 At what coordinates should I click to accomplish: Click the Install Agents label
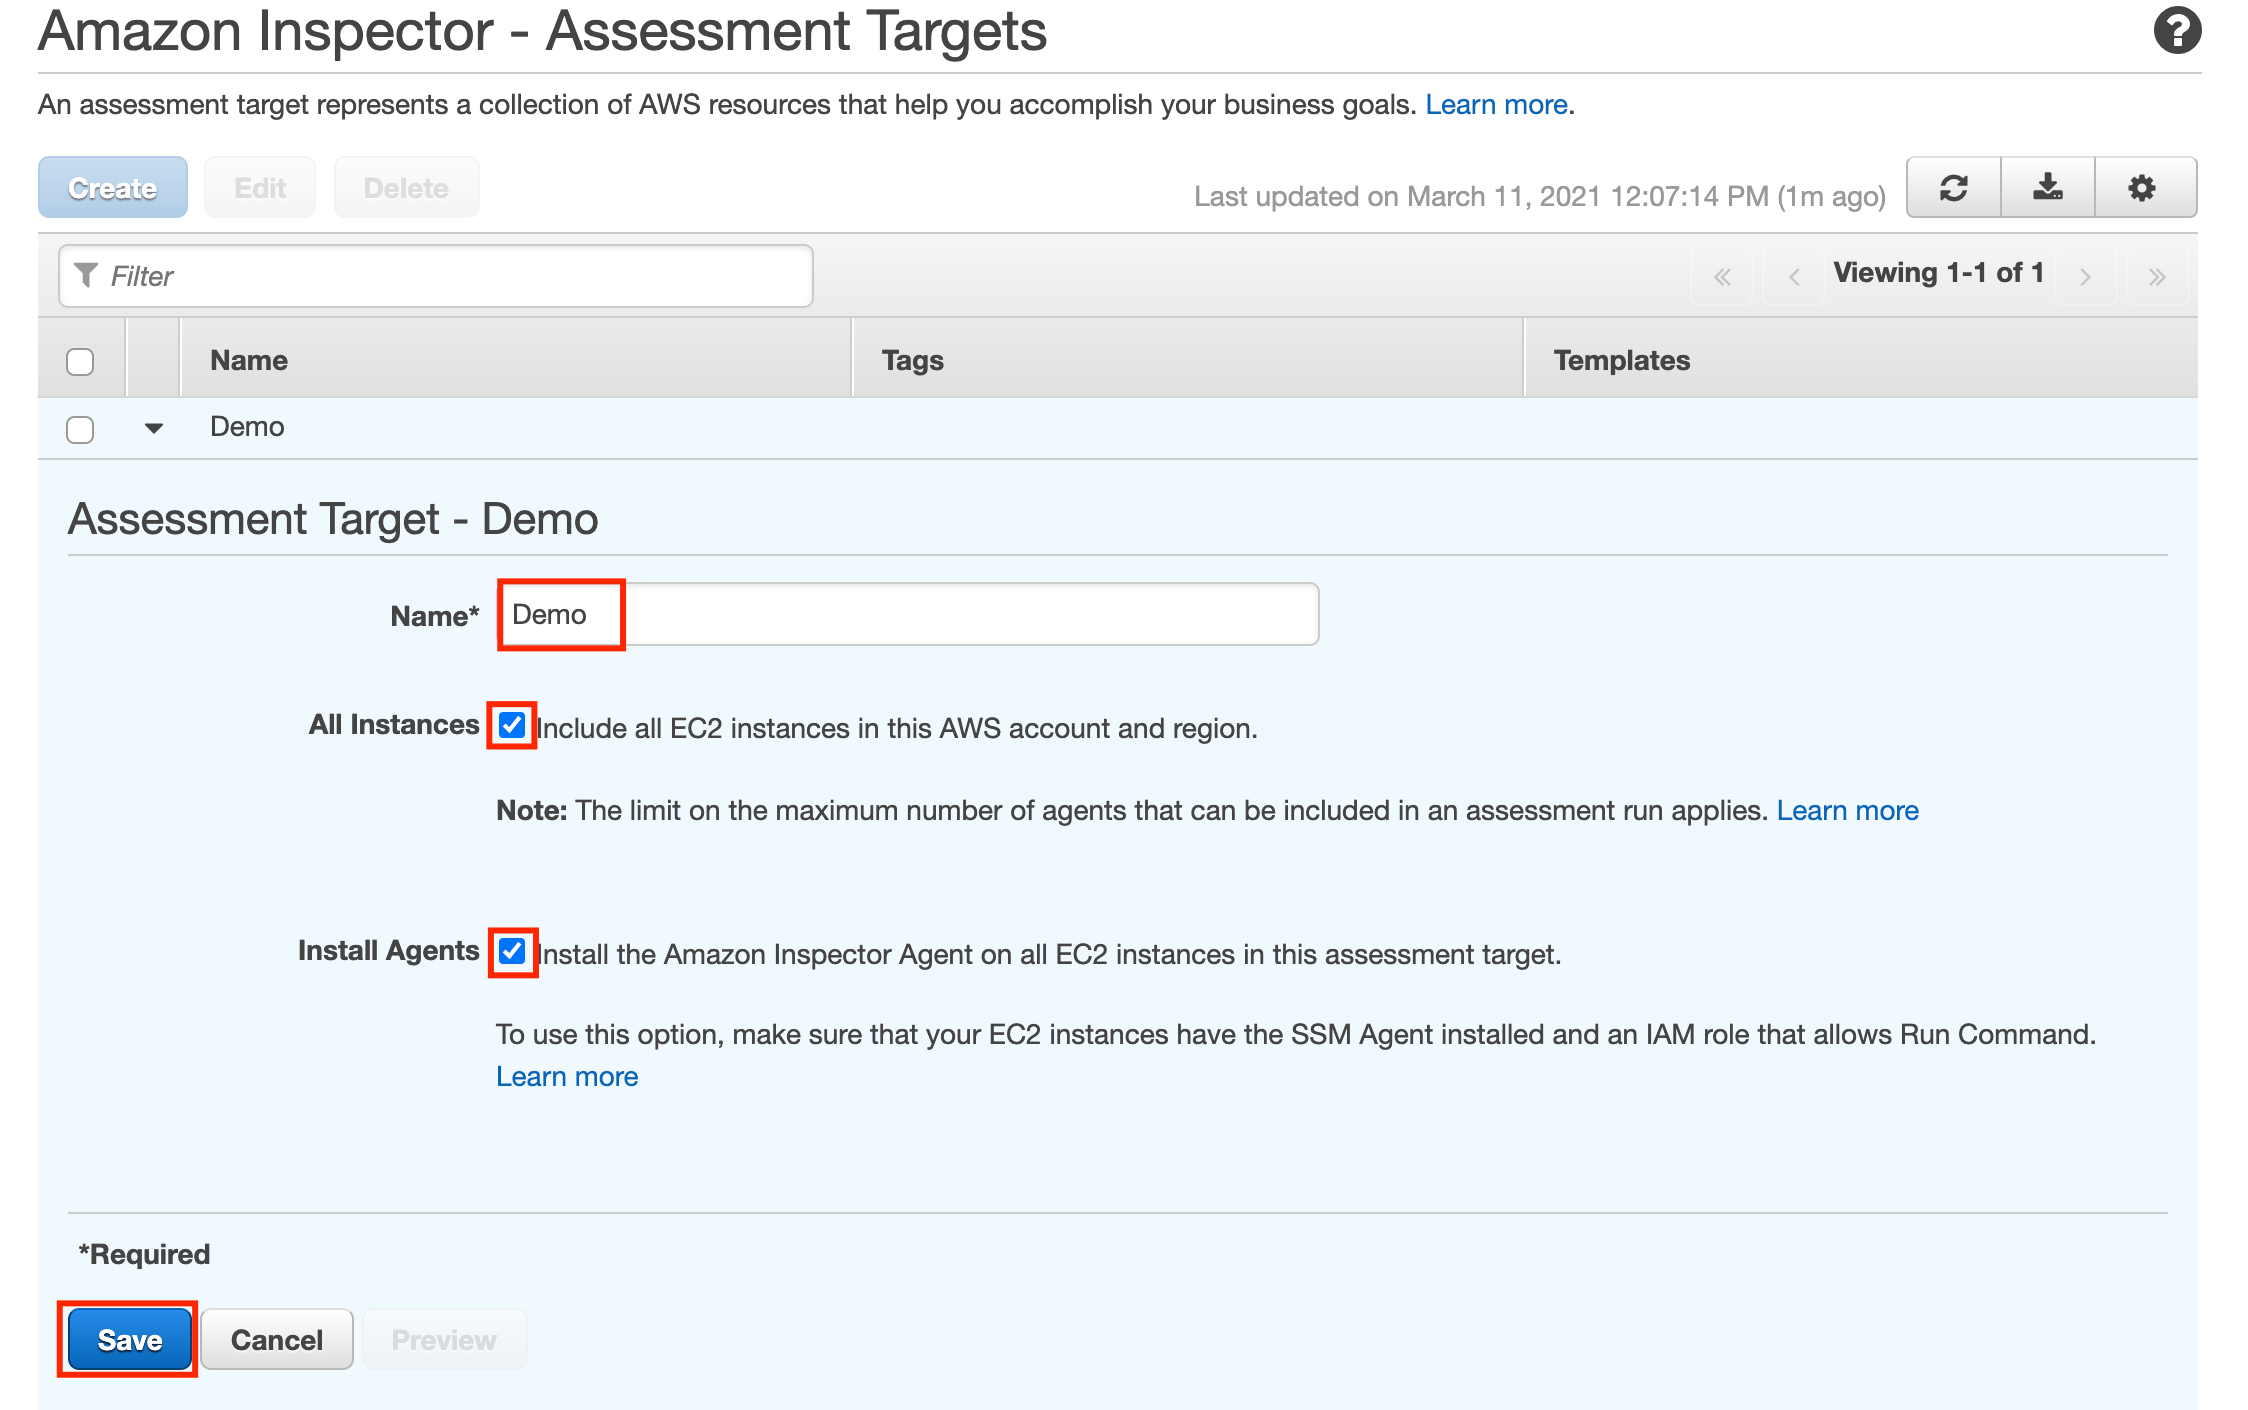click(389, 950)
